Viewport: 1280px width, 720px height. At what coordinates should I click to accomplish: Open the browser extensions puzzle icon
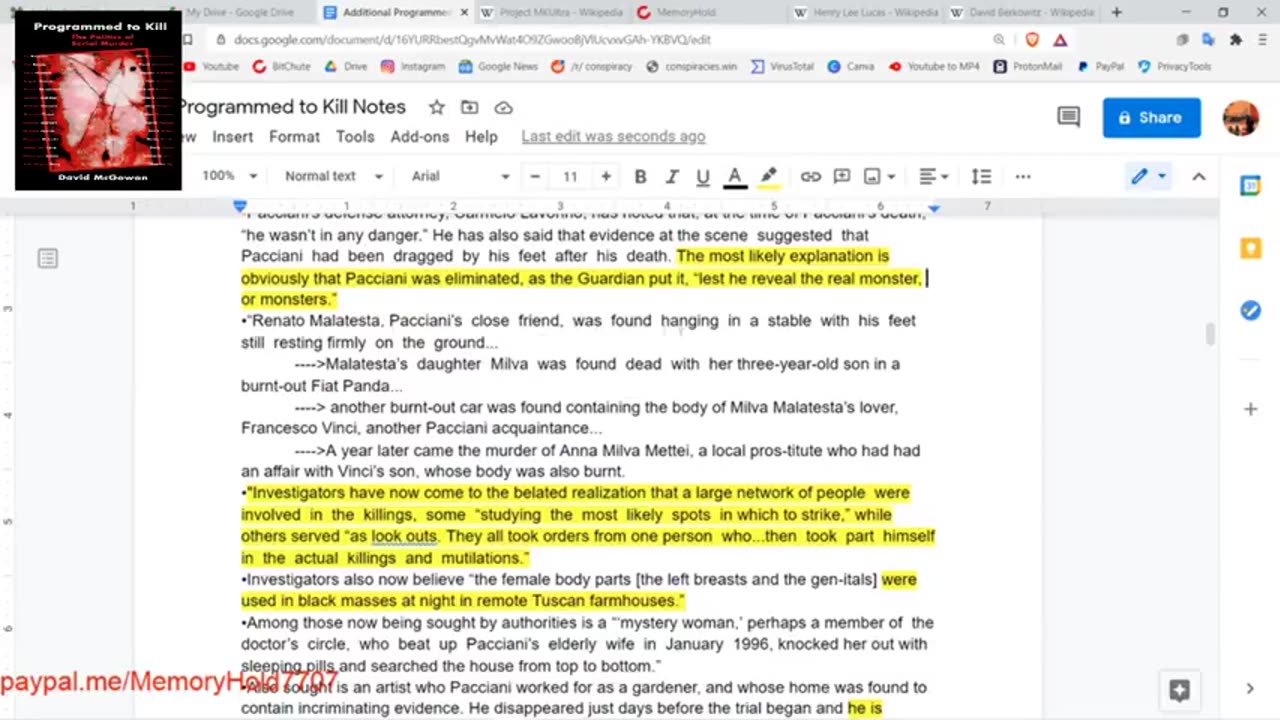1236,40
